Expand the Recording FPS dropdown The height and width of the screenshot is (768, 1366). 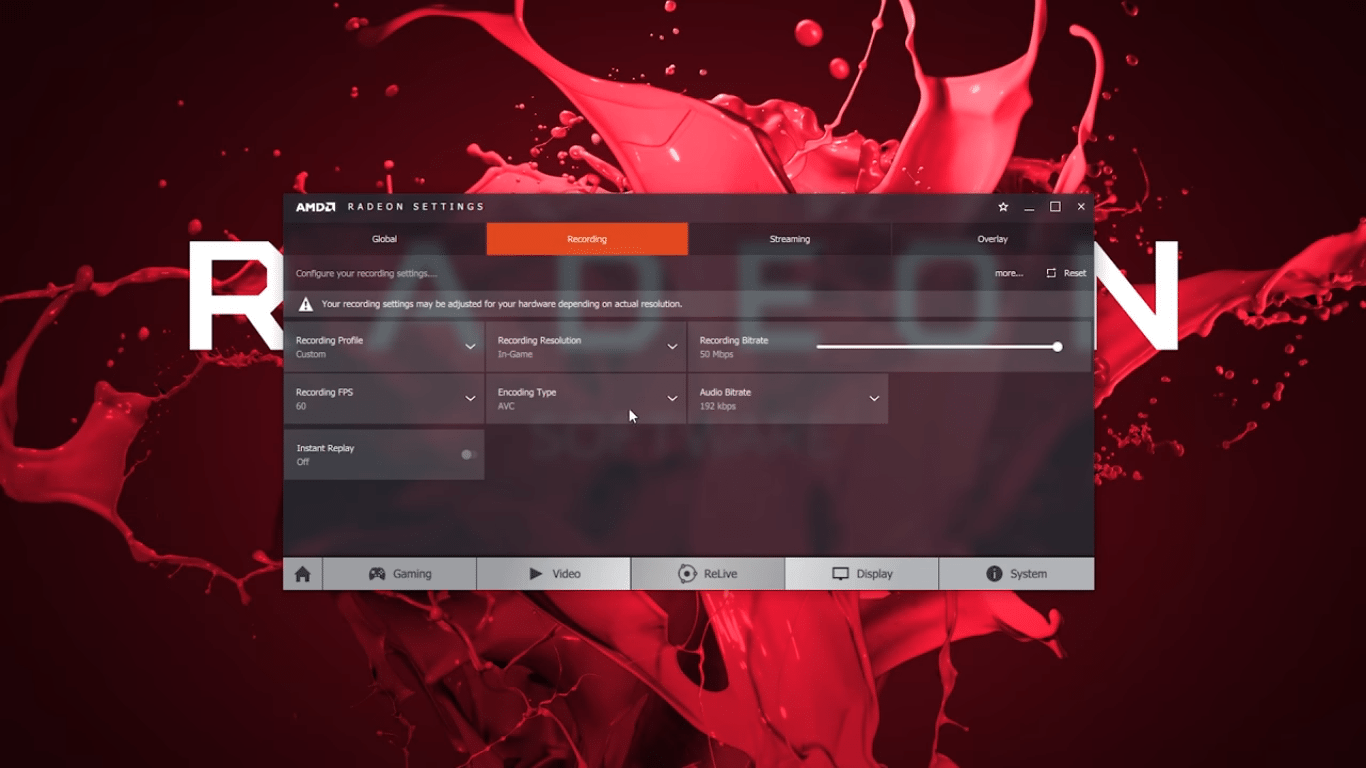point(384,399)
